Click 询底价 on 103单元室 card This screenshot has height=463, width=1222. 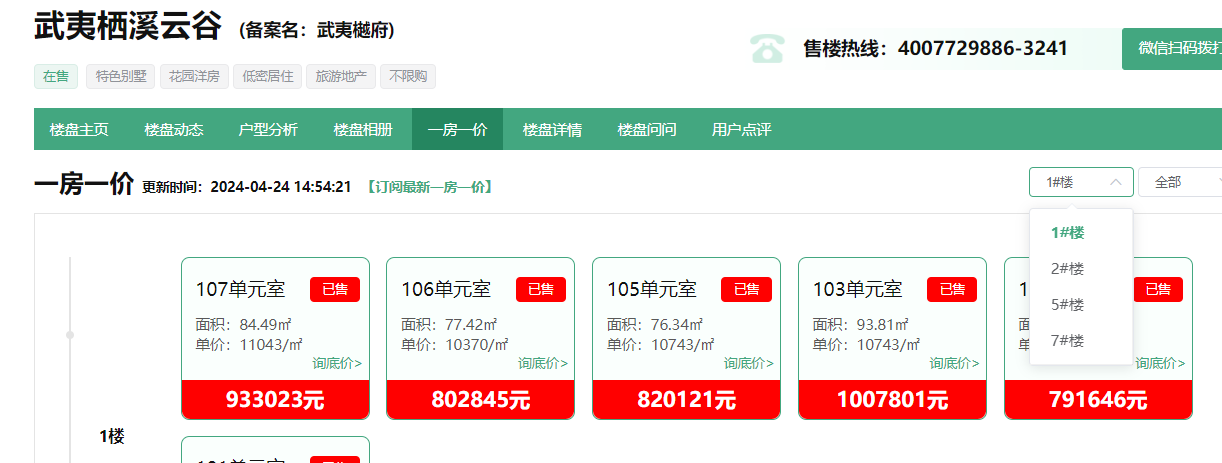click(x=955, y=364)
